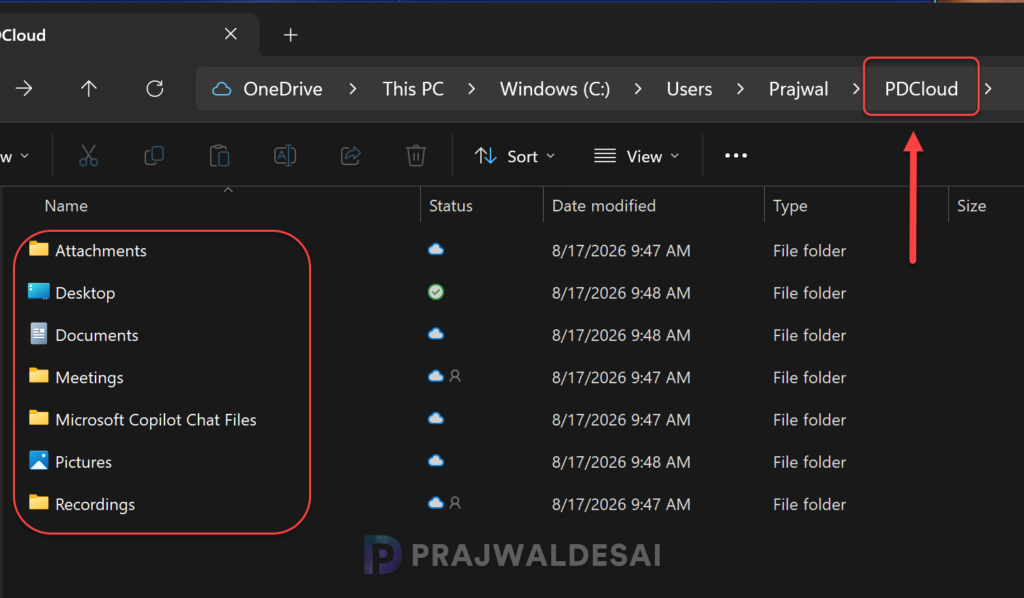Open the New dropdown arrow at toolbar left
1024x598 pixels.
25,156
